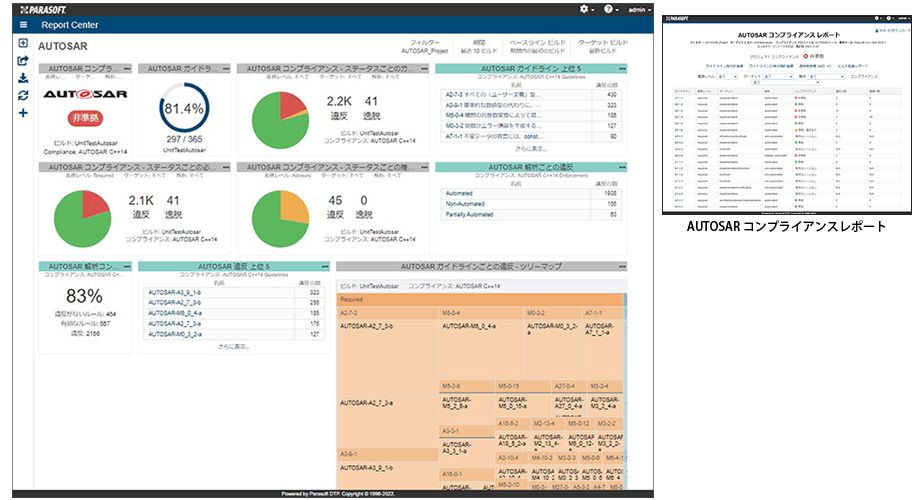Click the download report icon in sidebar
Viewport: 920px width, 500px height.
(x=23, y=78)
